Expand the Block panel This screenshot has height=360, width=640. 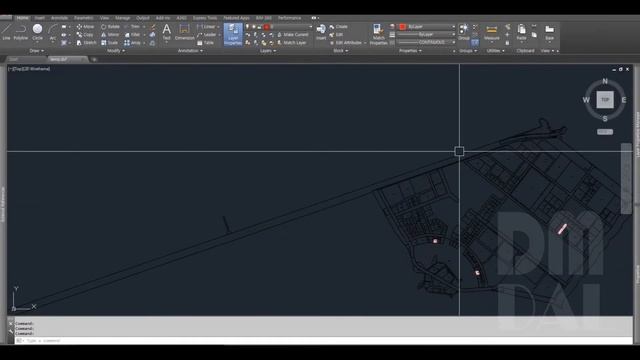click(341, 51)
